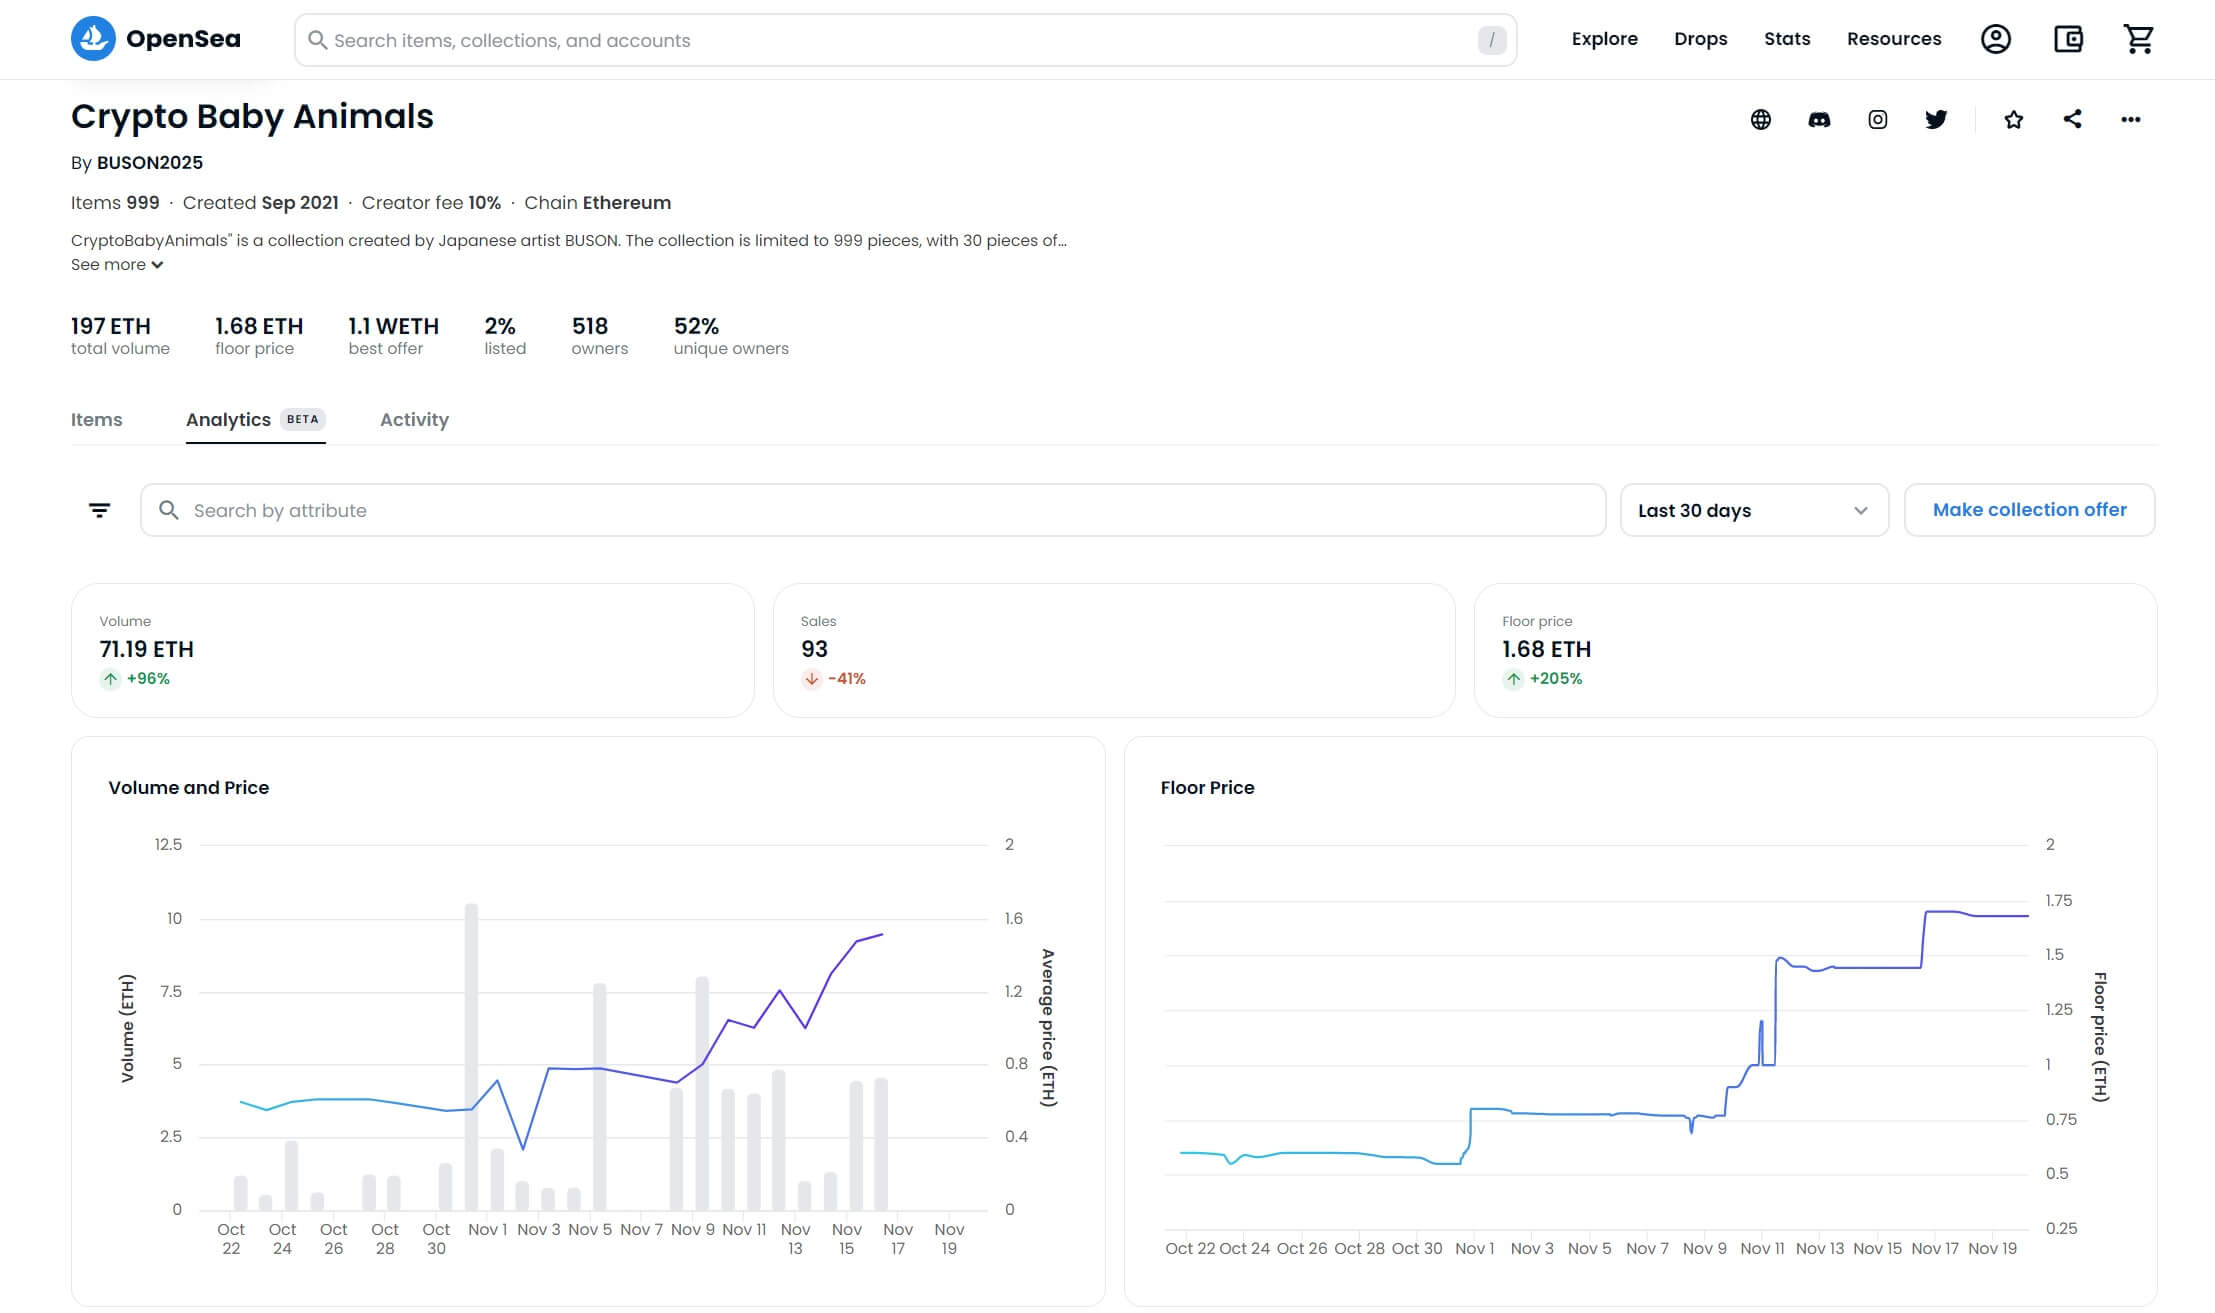Open the more options ellipsis menu

click(2131, 120)
